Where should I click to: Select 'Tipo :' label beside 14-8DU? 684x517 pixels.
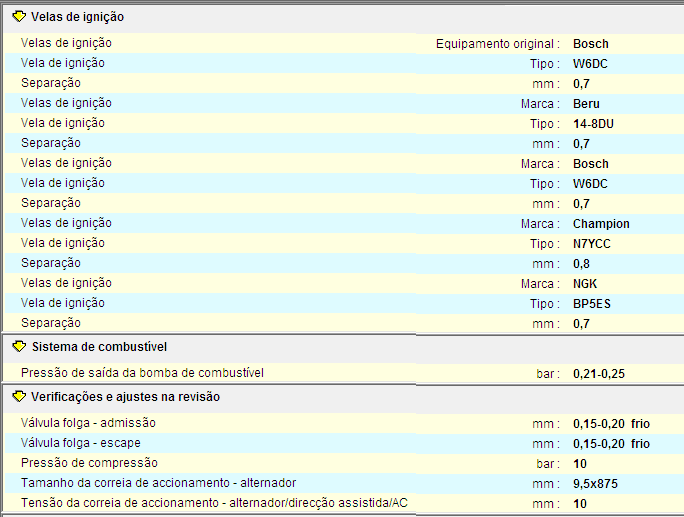[545, 124]
